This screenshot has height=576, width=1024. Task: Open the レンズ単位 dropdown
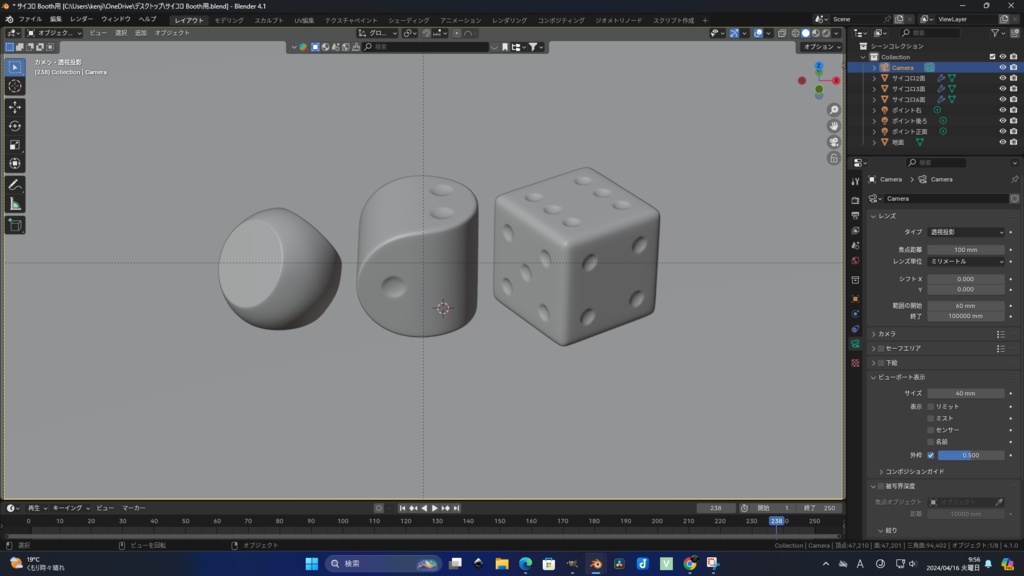tap(966, 262)
